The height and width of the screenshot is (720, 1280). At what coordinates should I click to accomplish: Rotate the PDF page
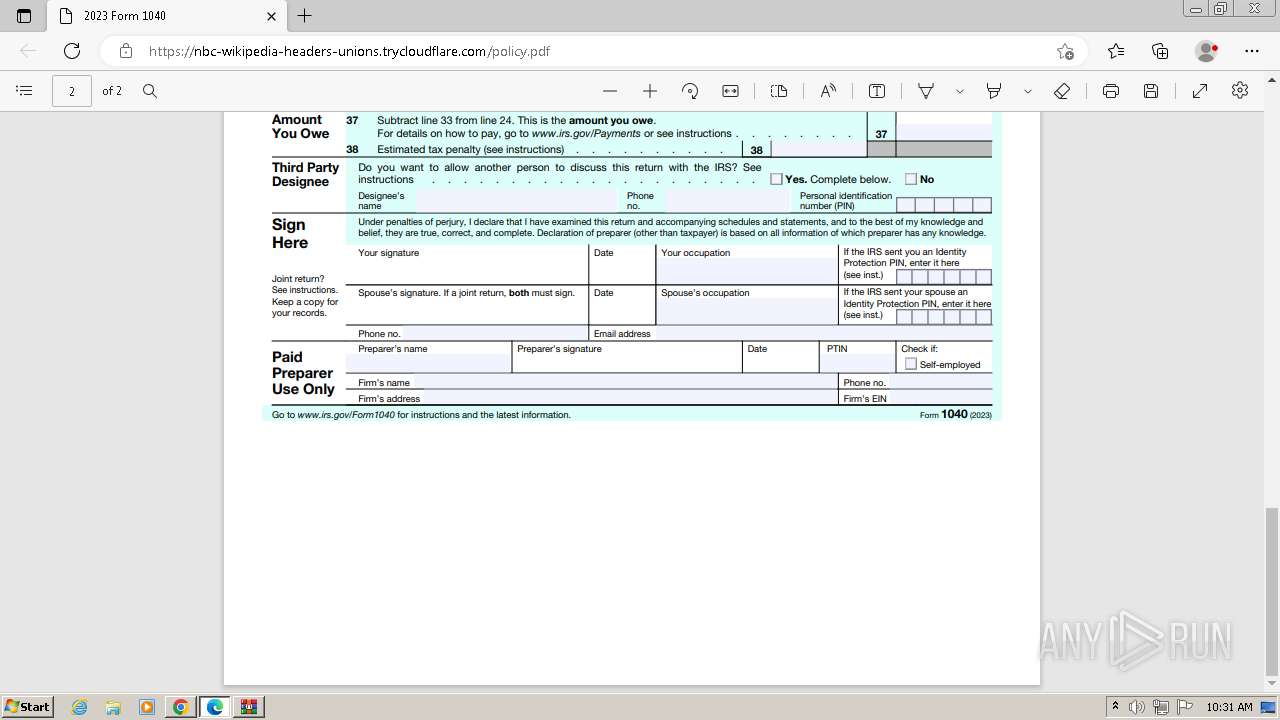[690, 91]
